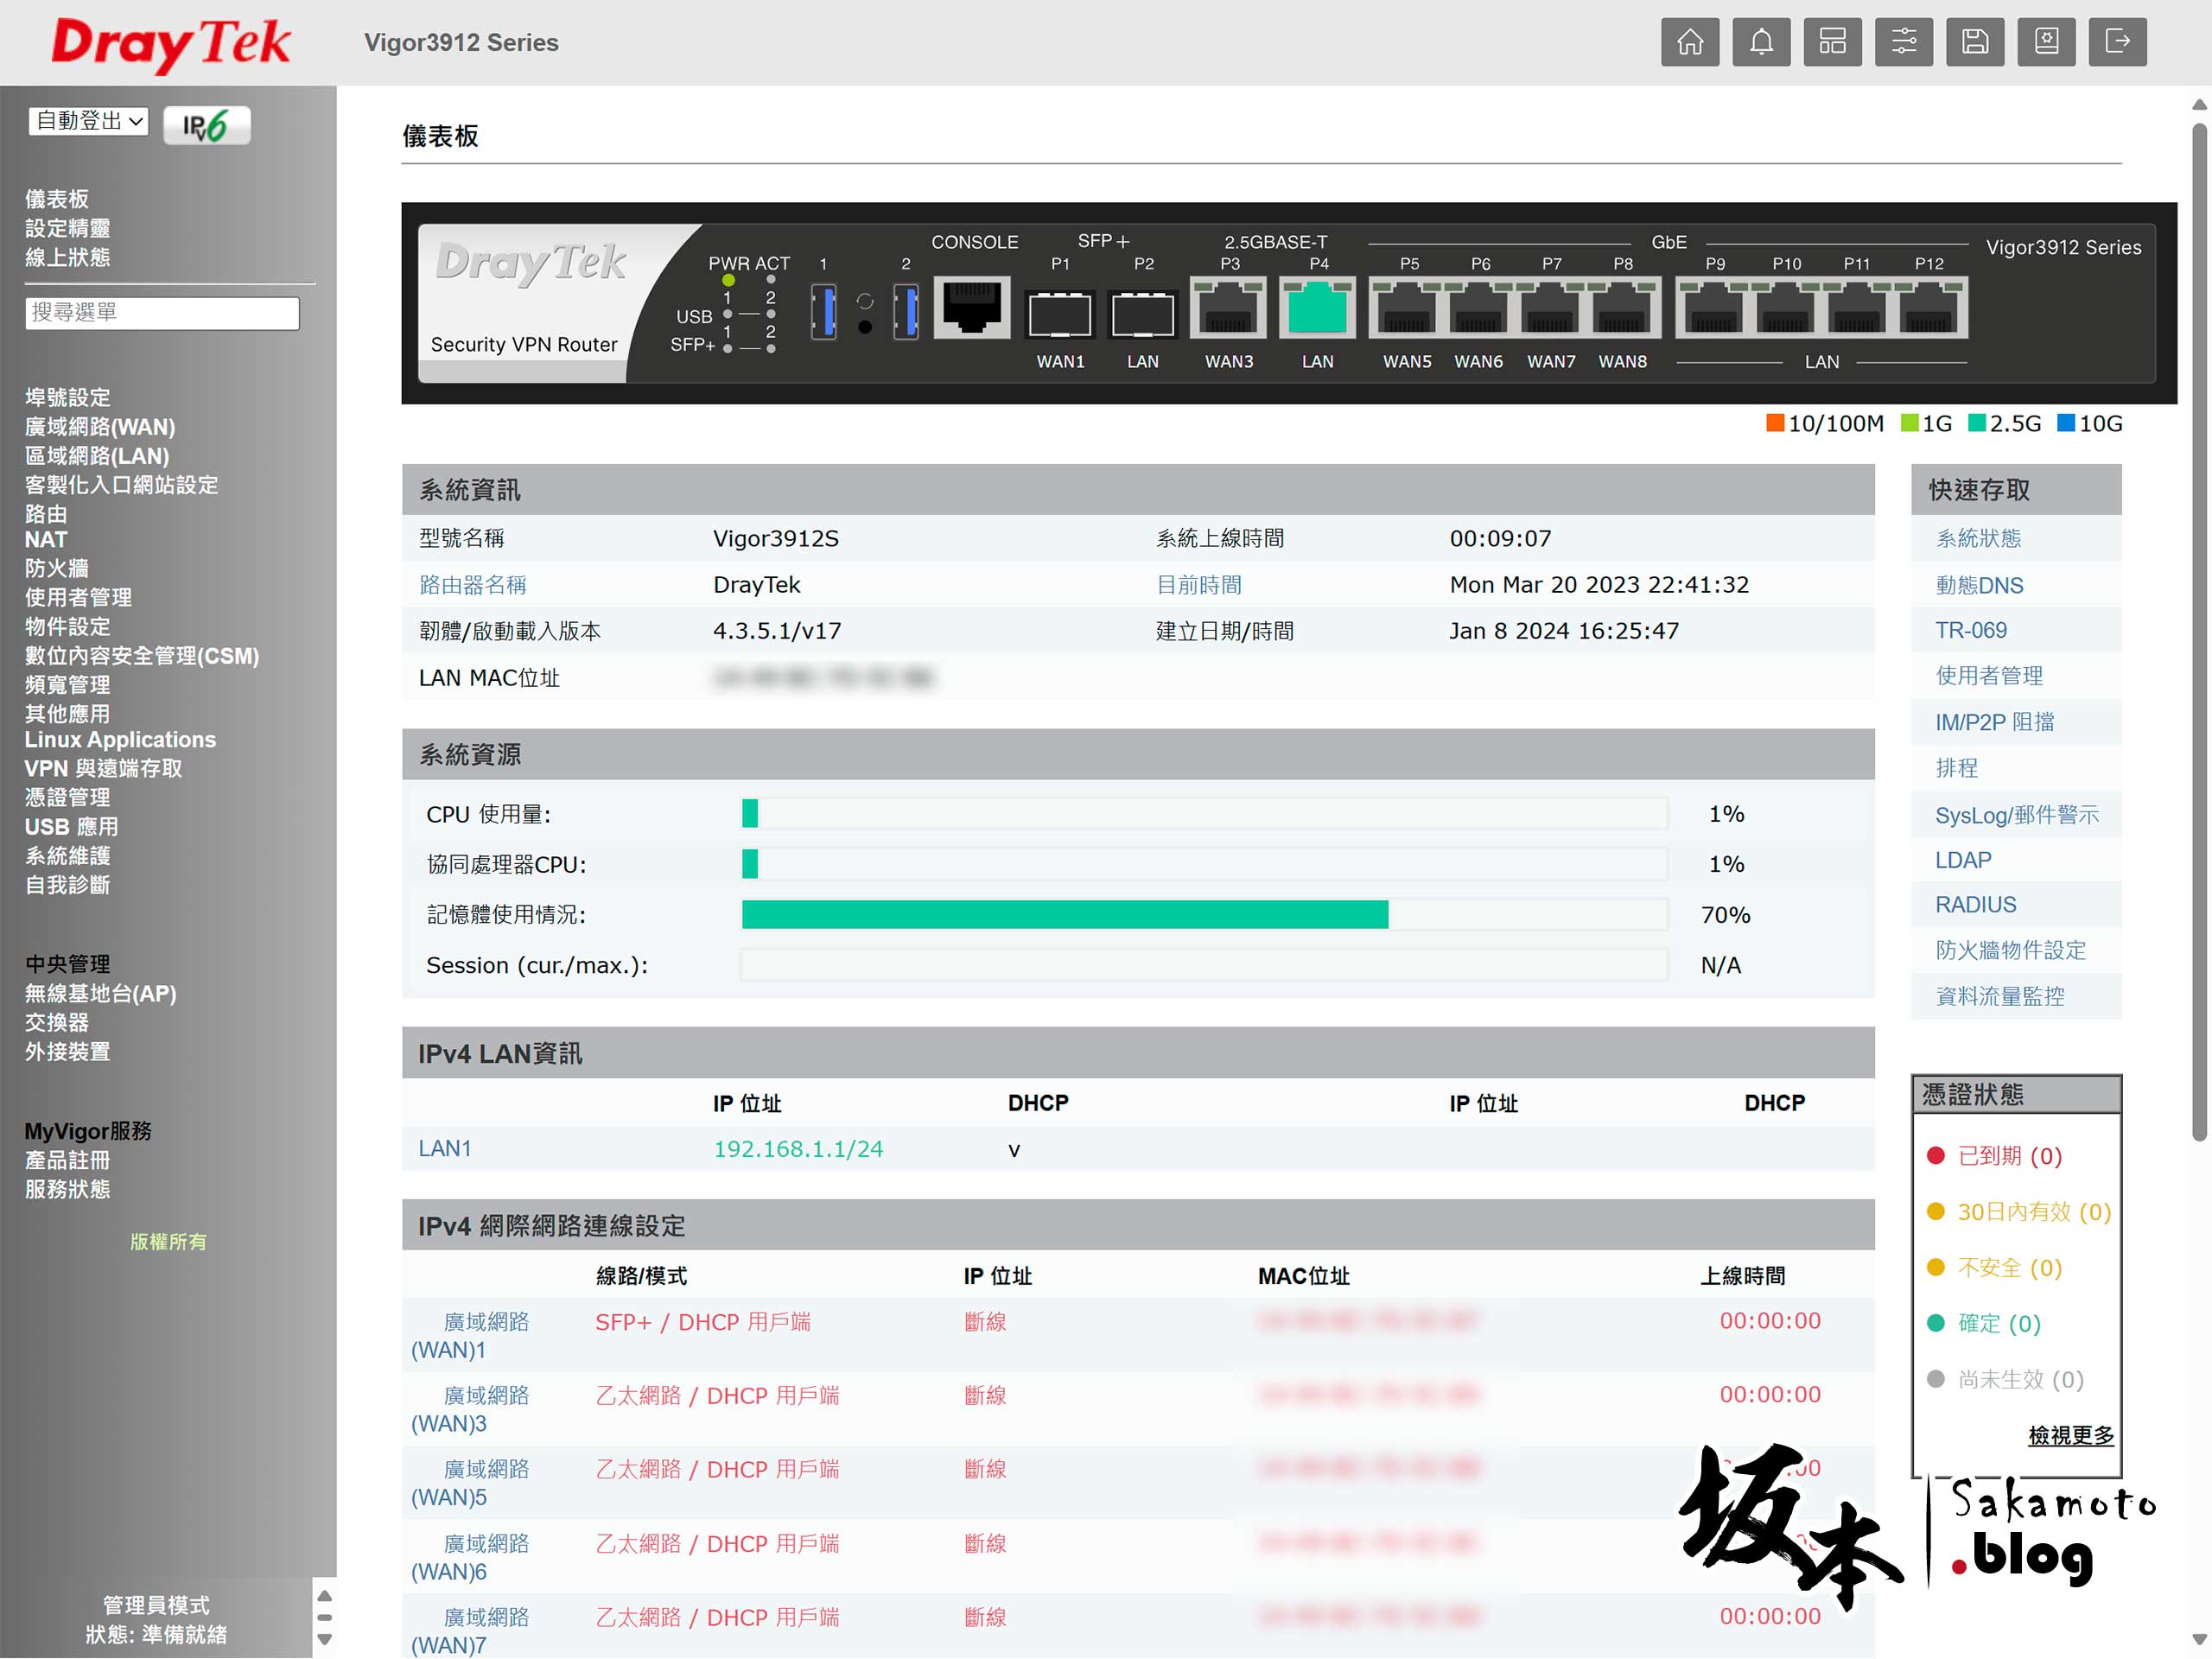This screenshot has height=1659, width=2212.
Task: Click USB port 1 on device panel
Action: tap(824, 311)
